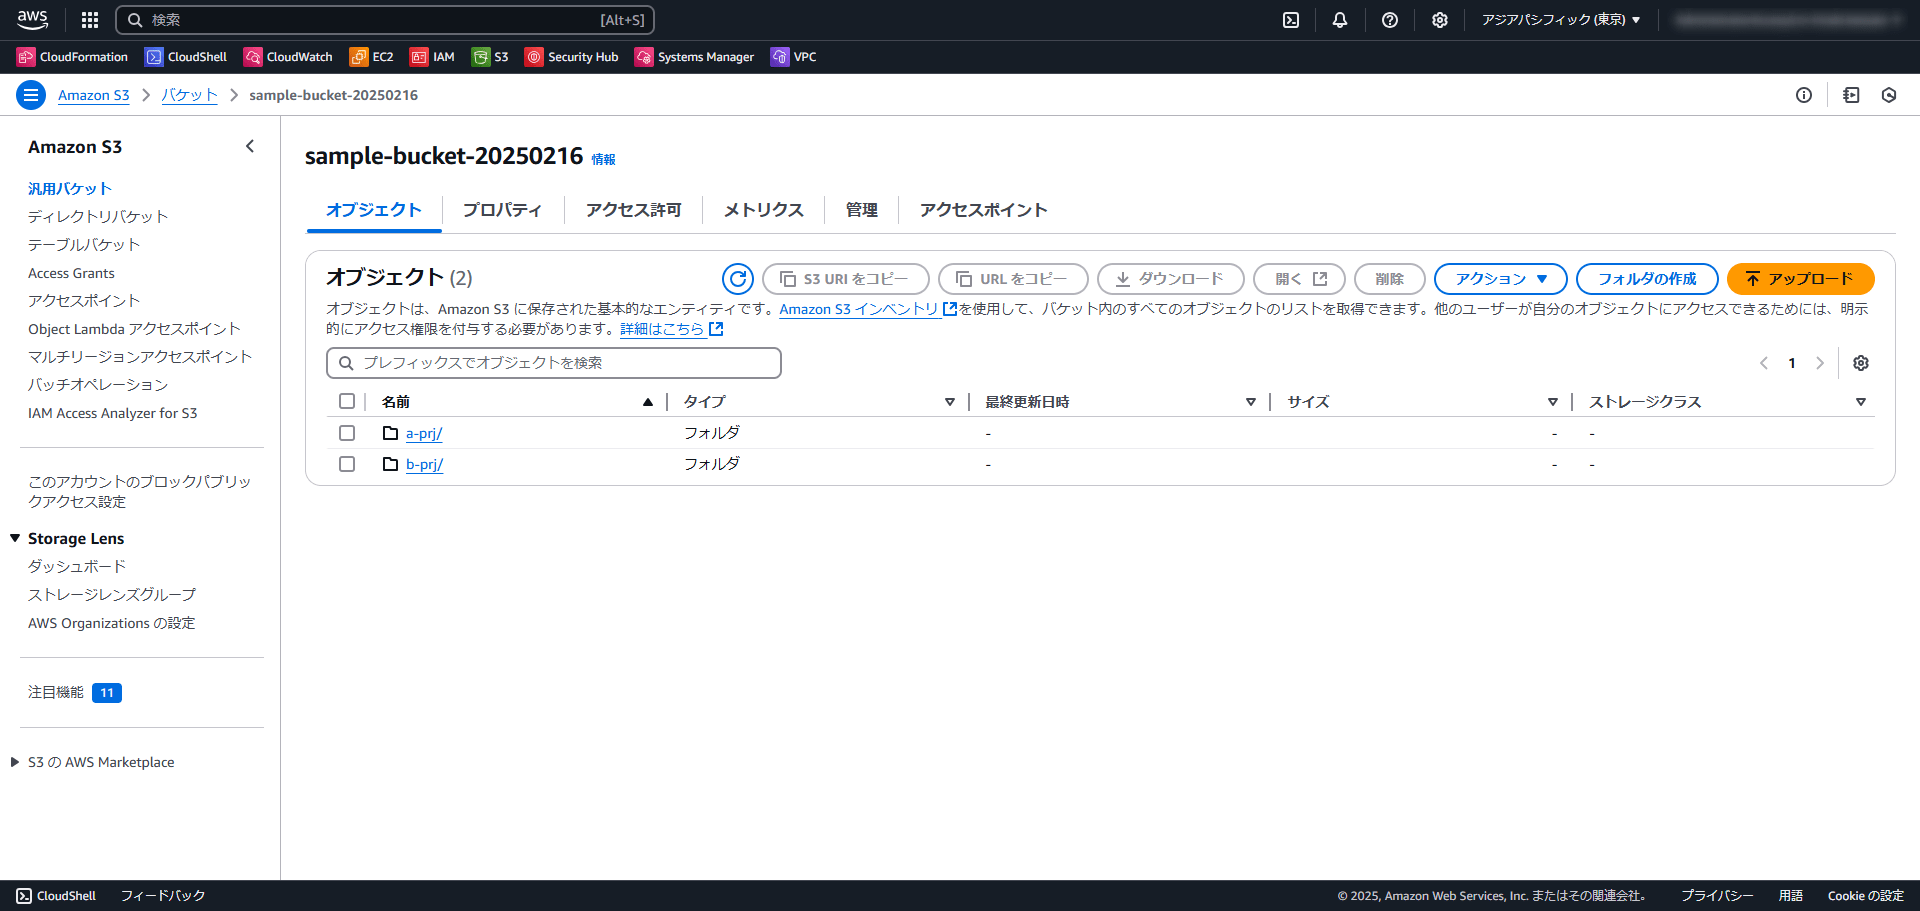This screenshot has height=911, width=1920.
Task: Open Systems Manager favorite shortcut
Action: [694, 57]
